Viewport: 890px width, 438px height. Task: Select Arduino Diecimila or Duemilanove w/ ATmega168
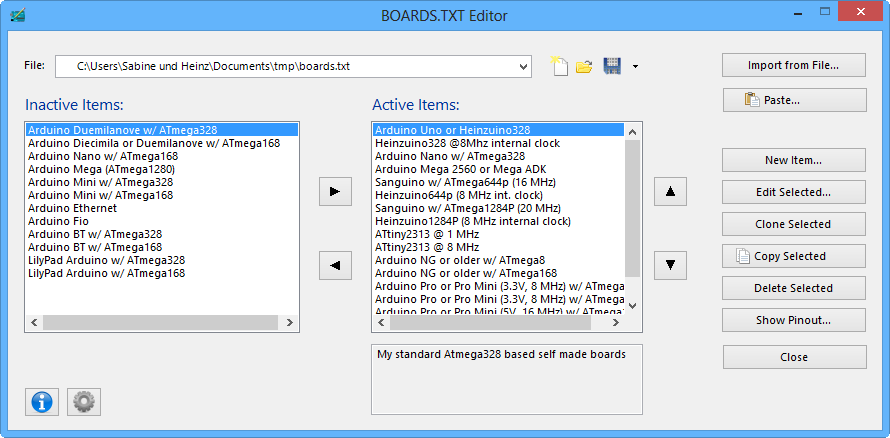coord(162,143)
